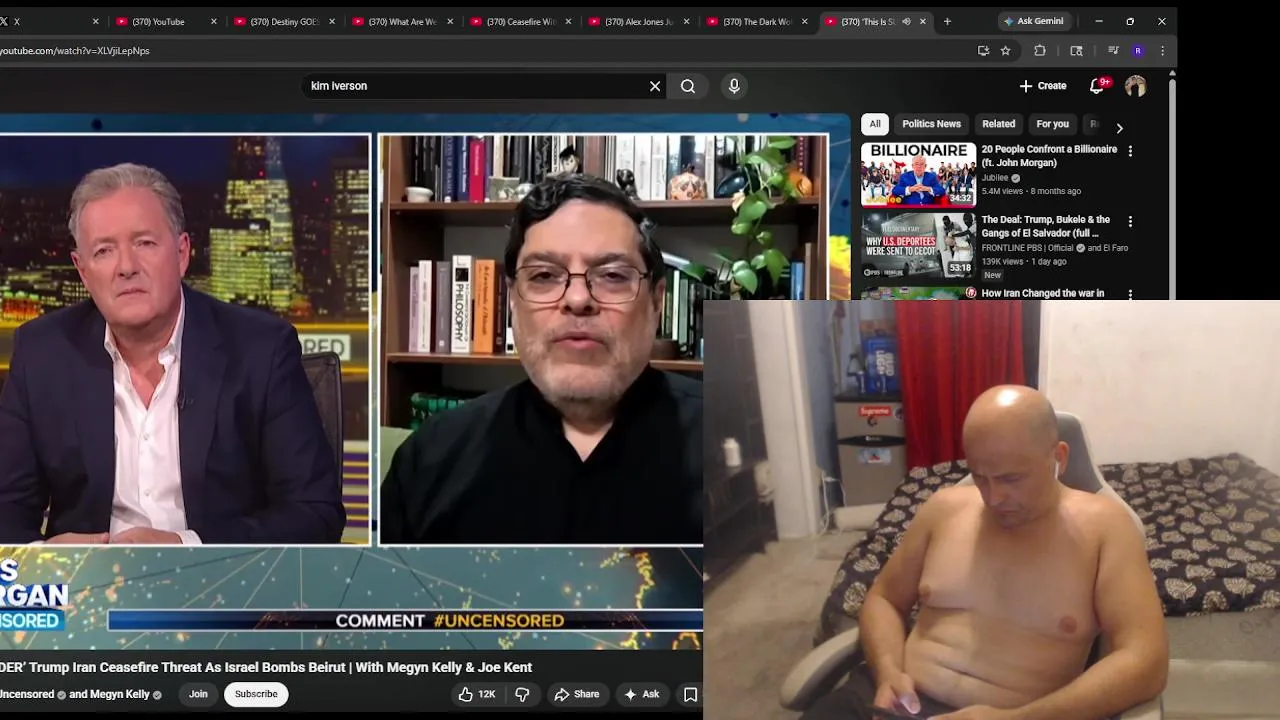1280x720 pixels.
Task: Open options for How Iran Changed the war
Action: [1130, 294]
